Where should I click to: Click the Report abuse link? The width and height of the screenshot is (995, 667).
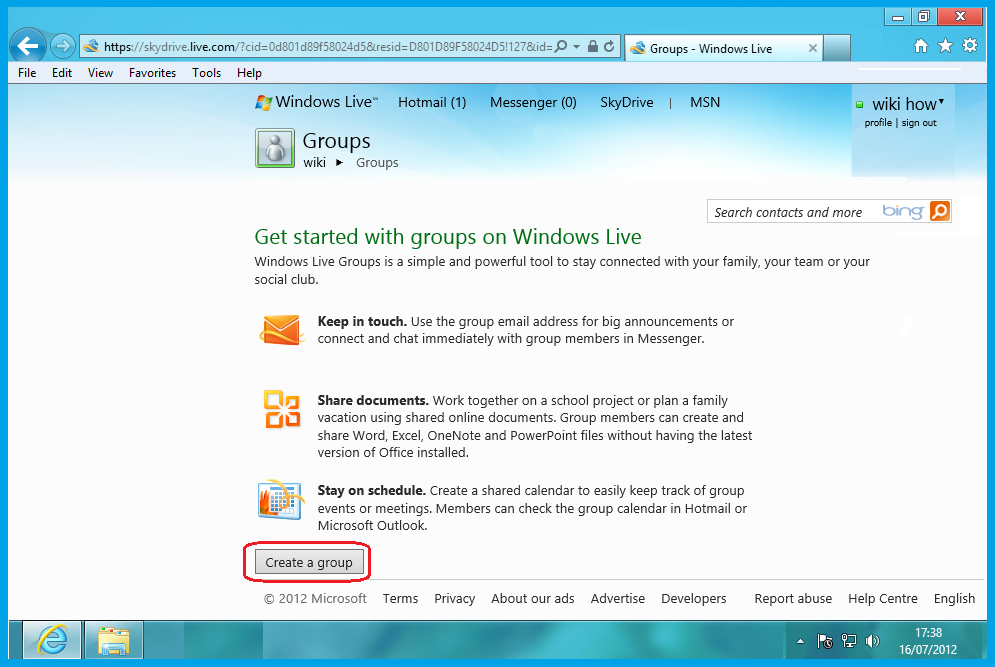[793, 598]
